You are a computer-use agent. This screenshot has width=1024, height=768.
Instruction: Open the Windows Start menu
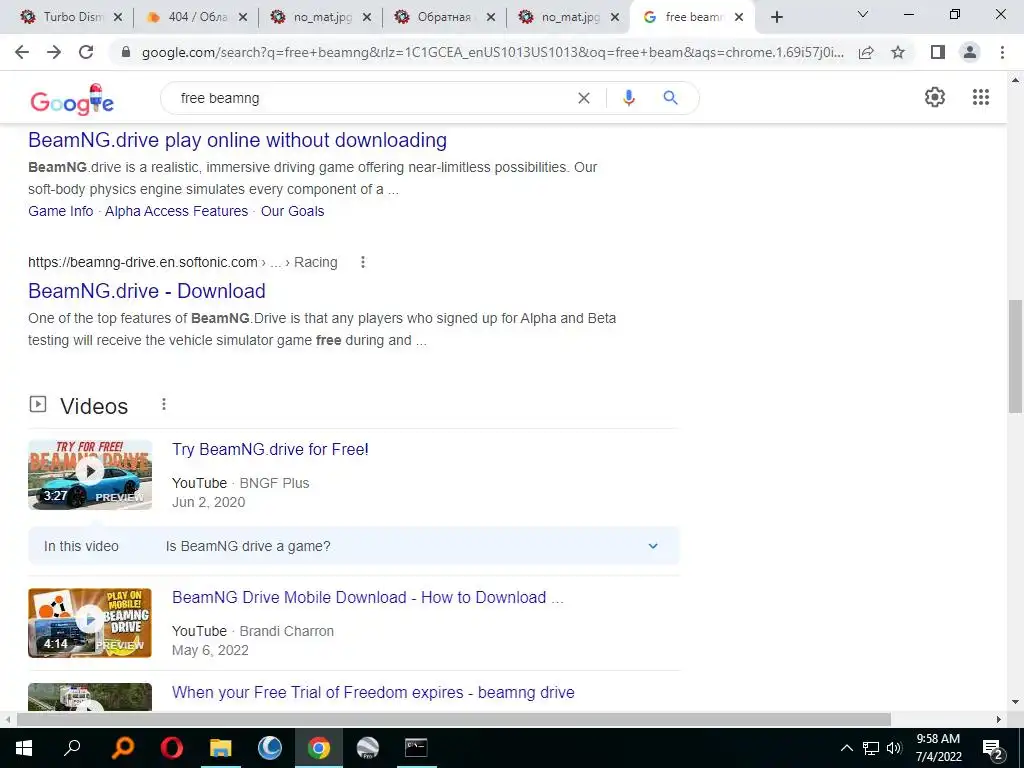tap(24, 748)
